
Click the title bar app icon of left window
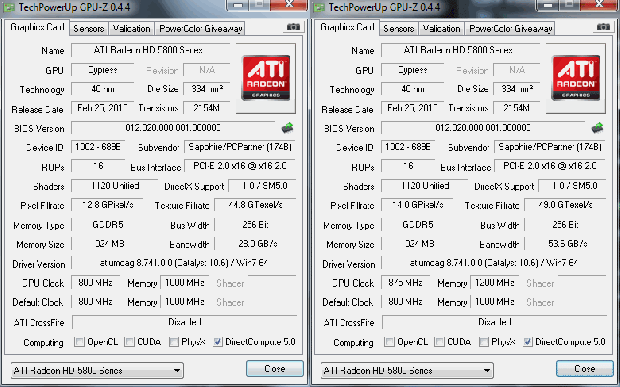[9, 7]
